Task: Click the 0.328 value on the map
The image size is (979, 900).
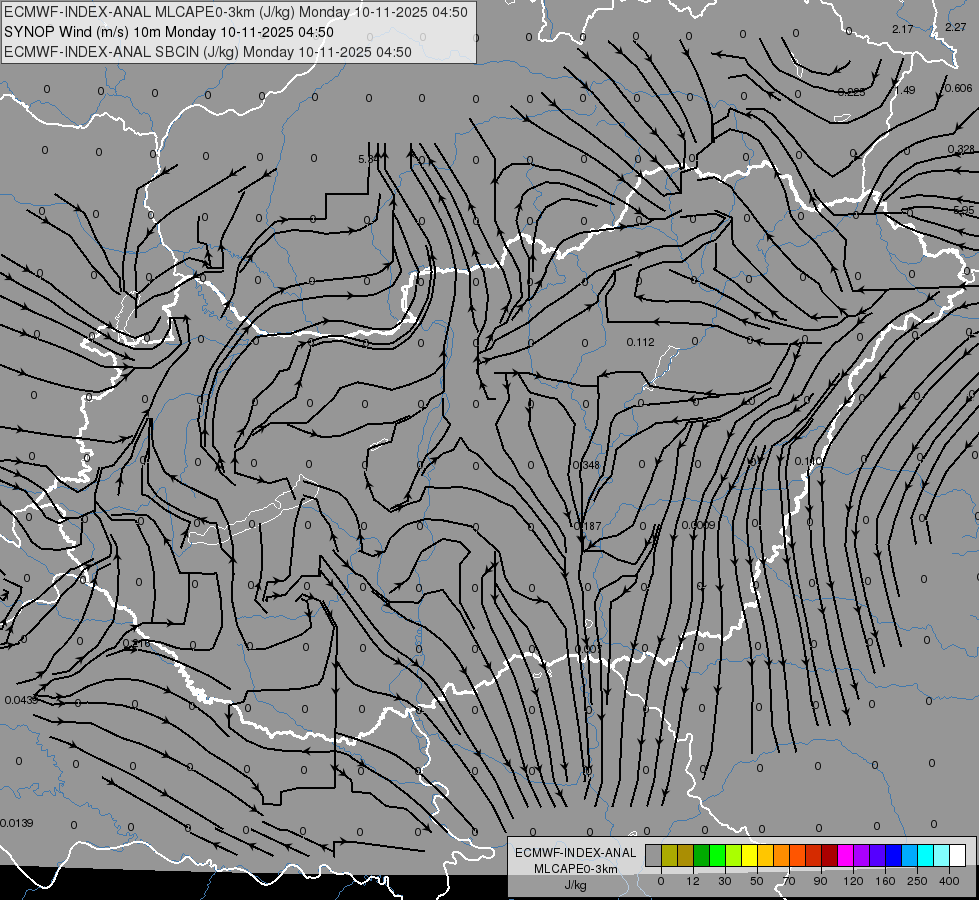Action: coord(961,149)
